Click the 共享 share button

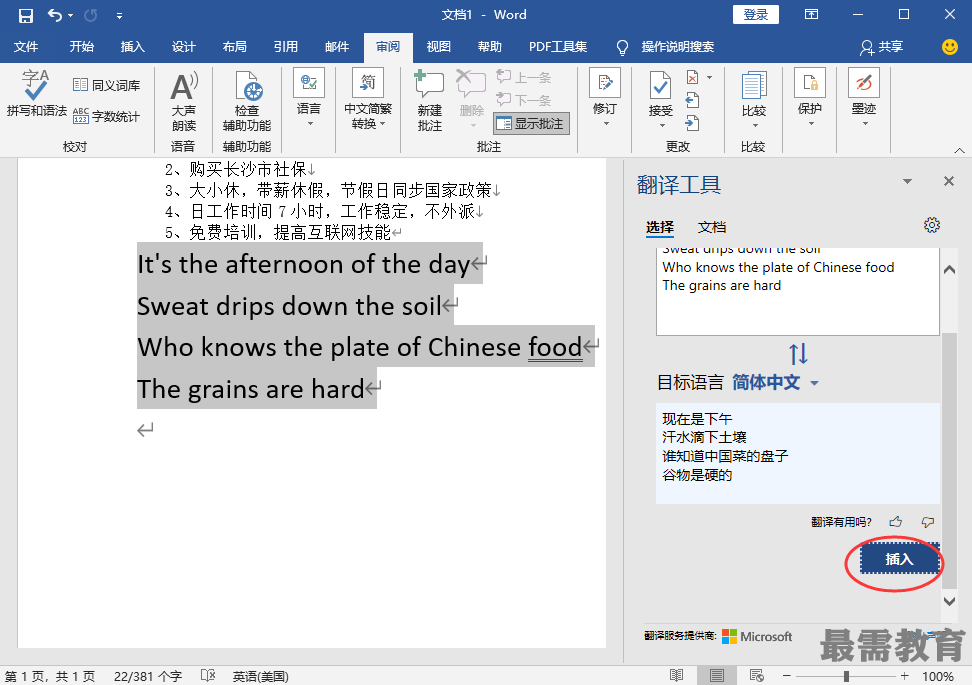881,46
